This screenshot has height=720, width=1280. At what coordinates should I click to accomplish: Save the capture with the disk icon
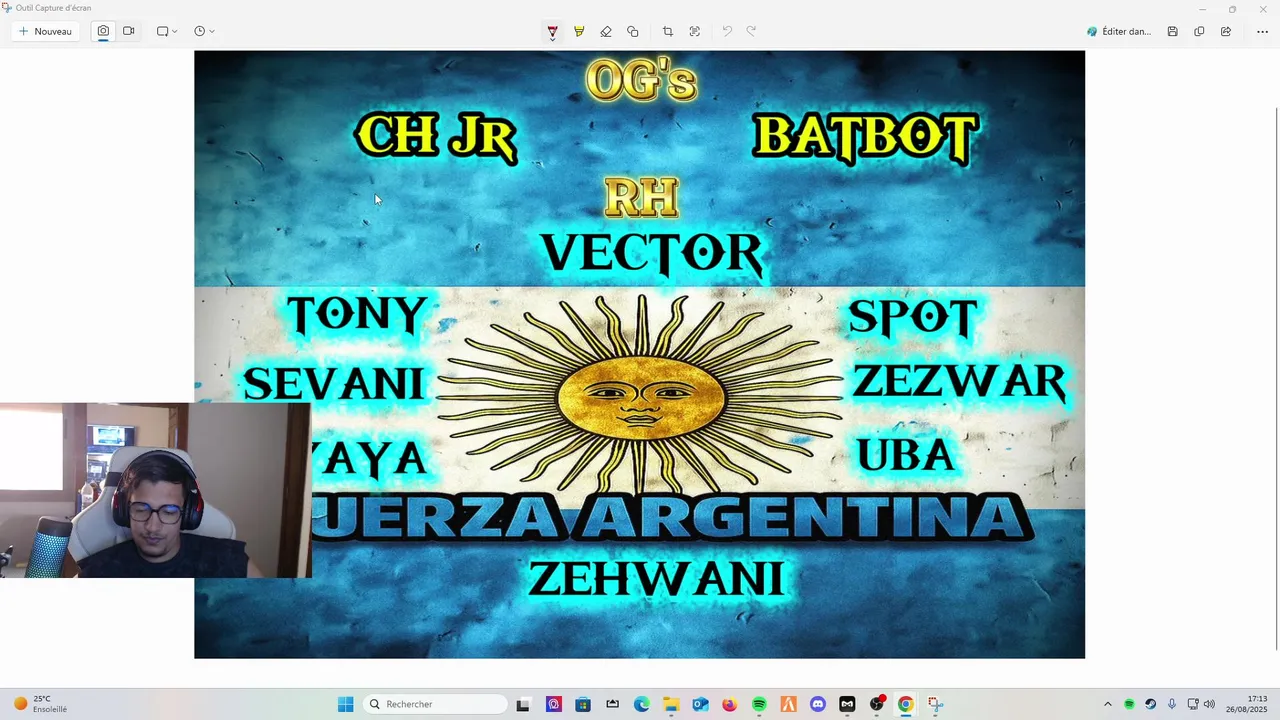[x=1173, y=32]
